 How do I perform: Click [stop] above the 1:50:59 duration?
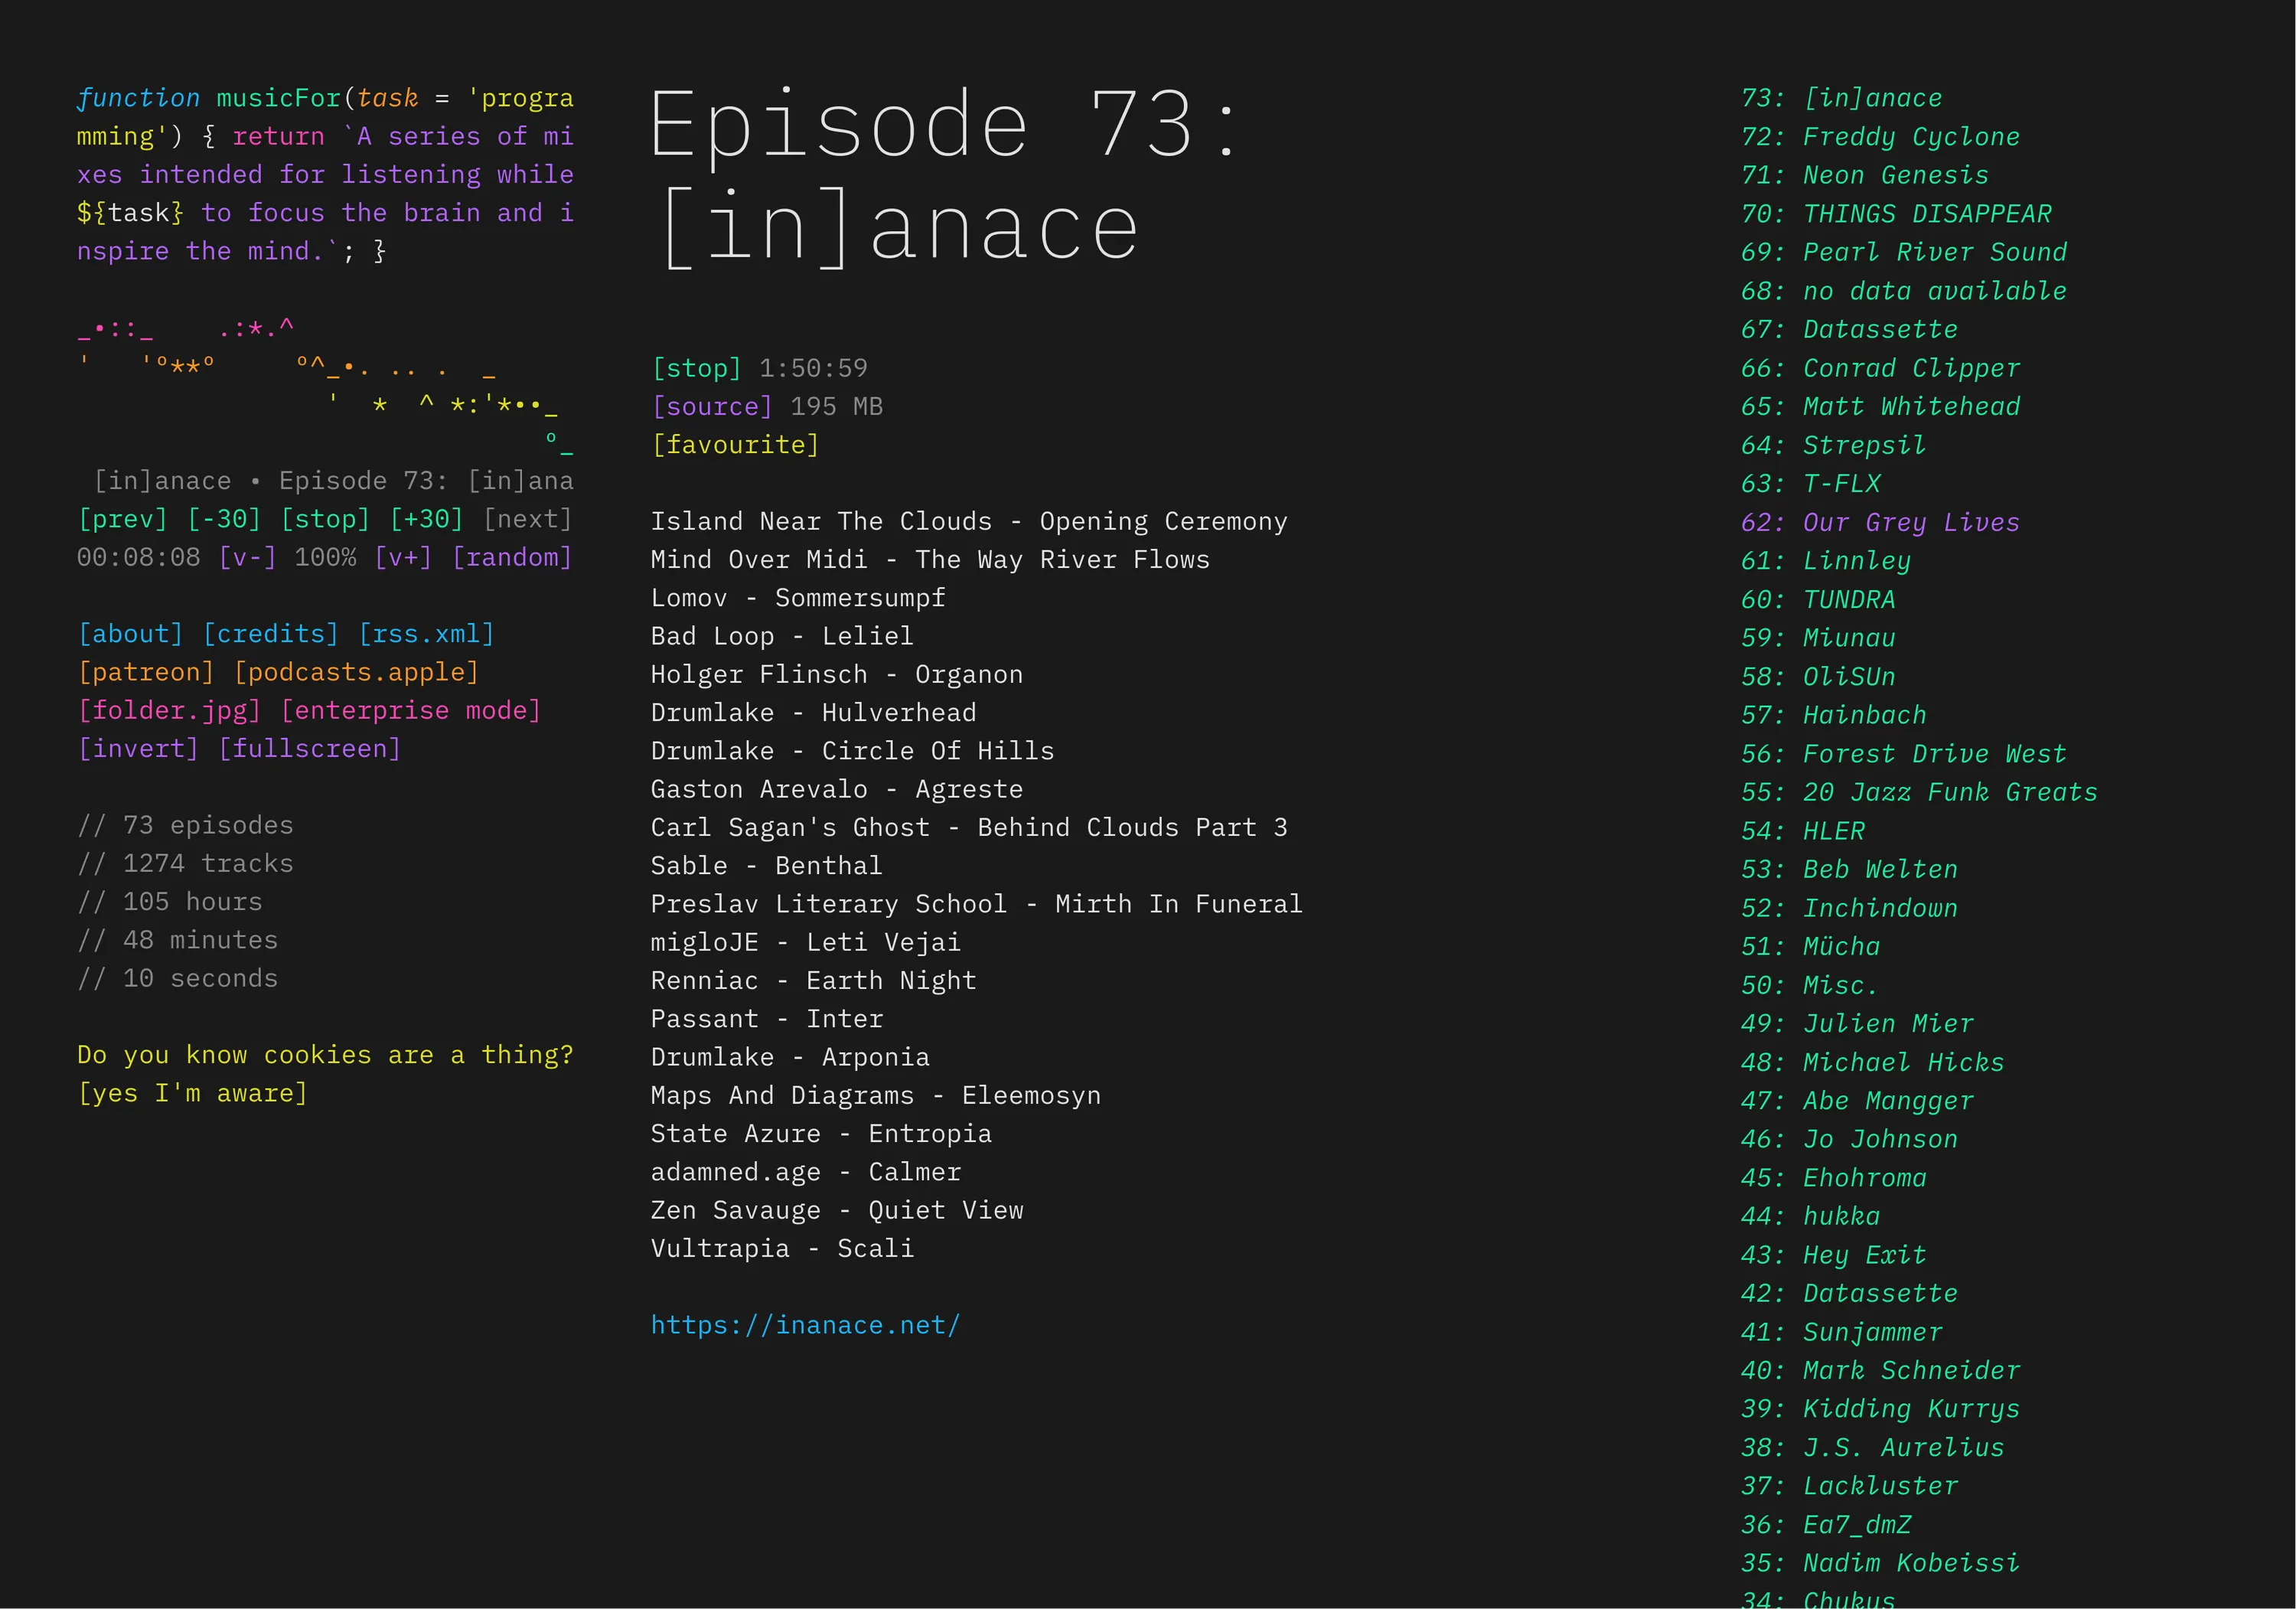coord(696,368)
